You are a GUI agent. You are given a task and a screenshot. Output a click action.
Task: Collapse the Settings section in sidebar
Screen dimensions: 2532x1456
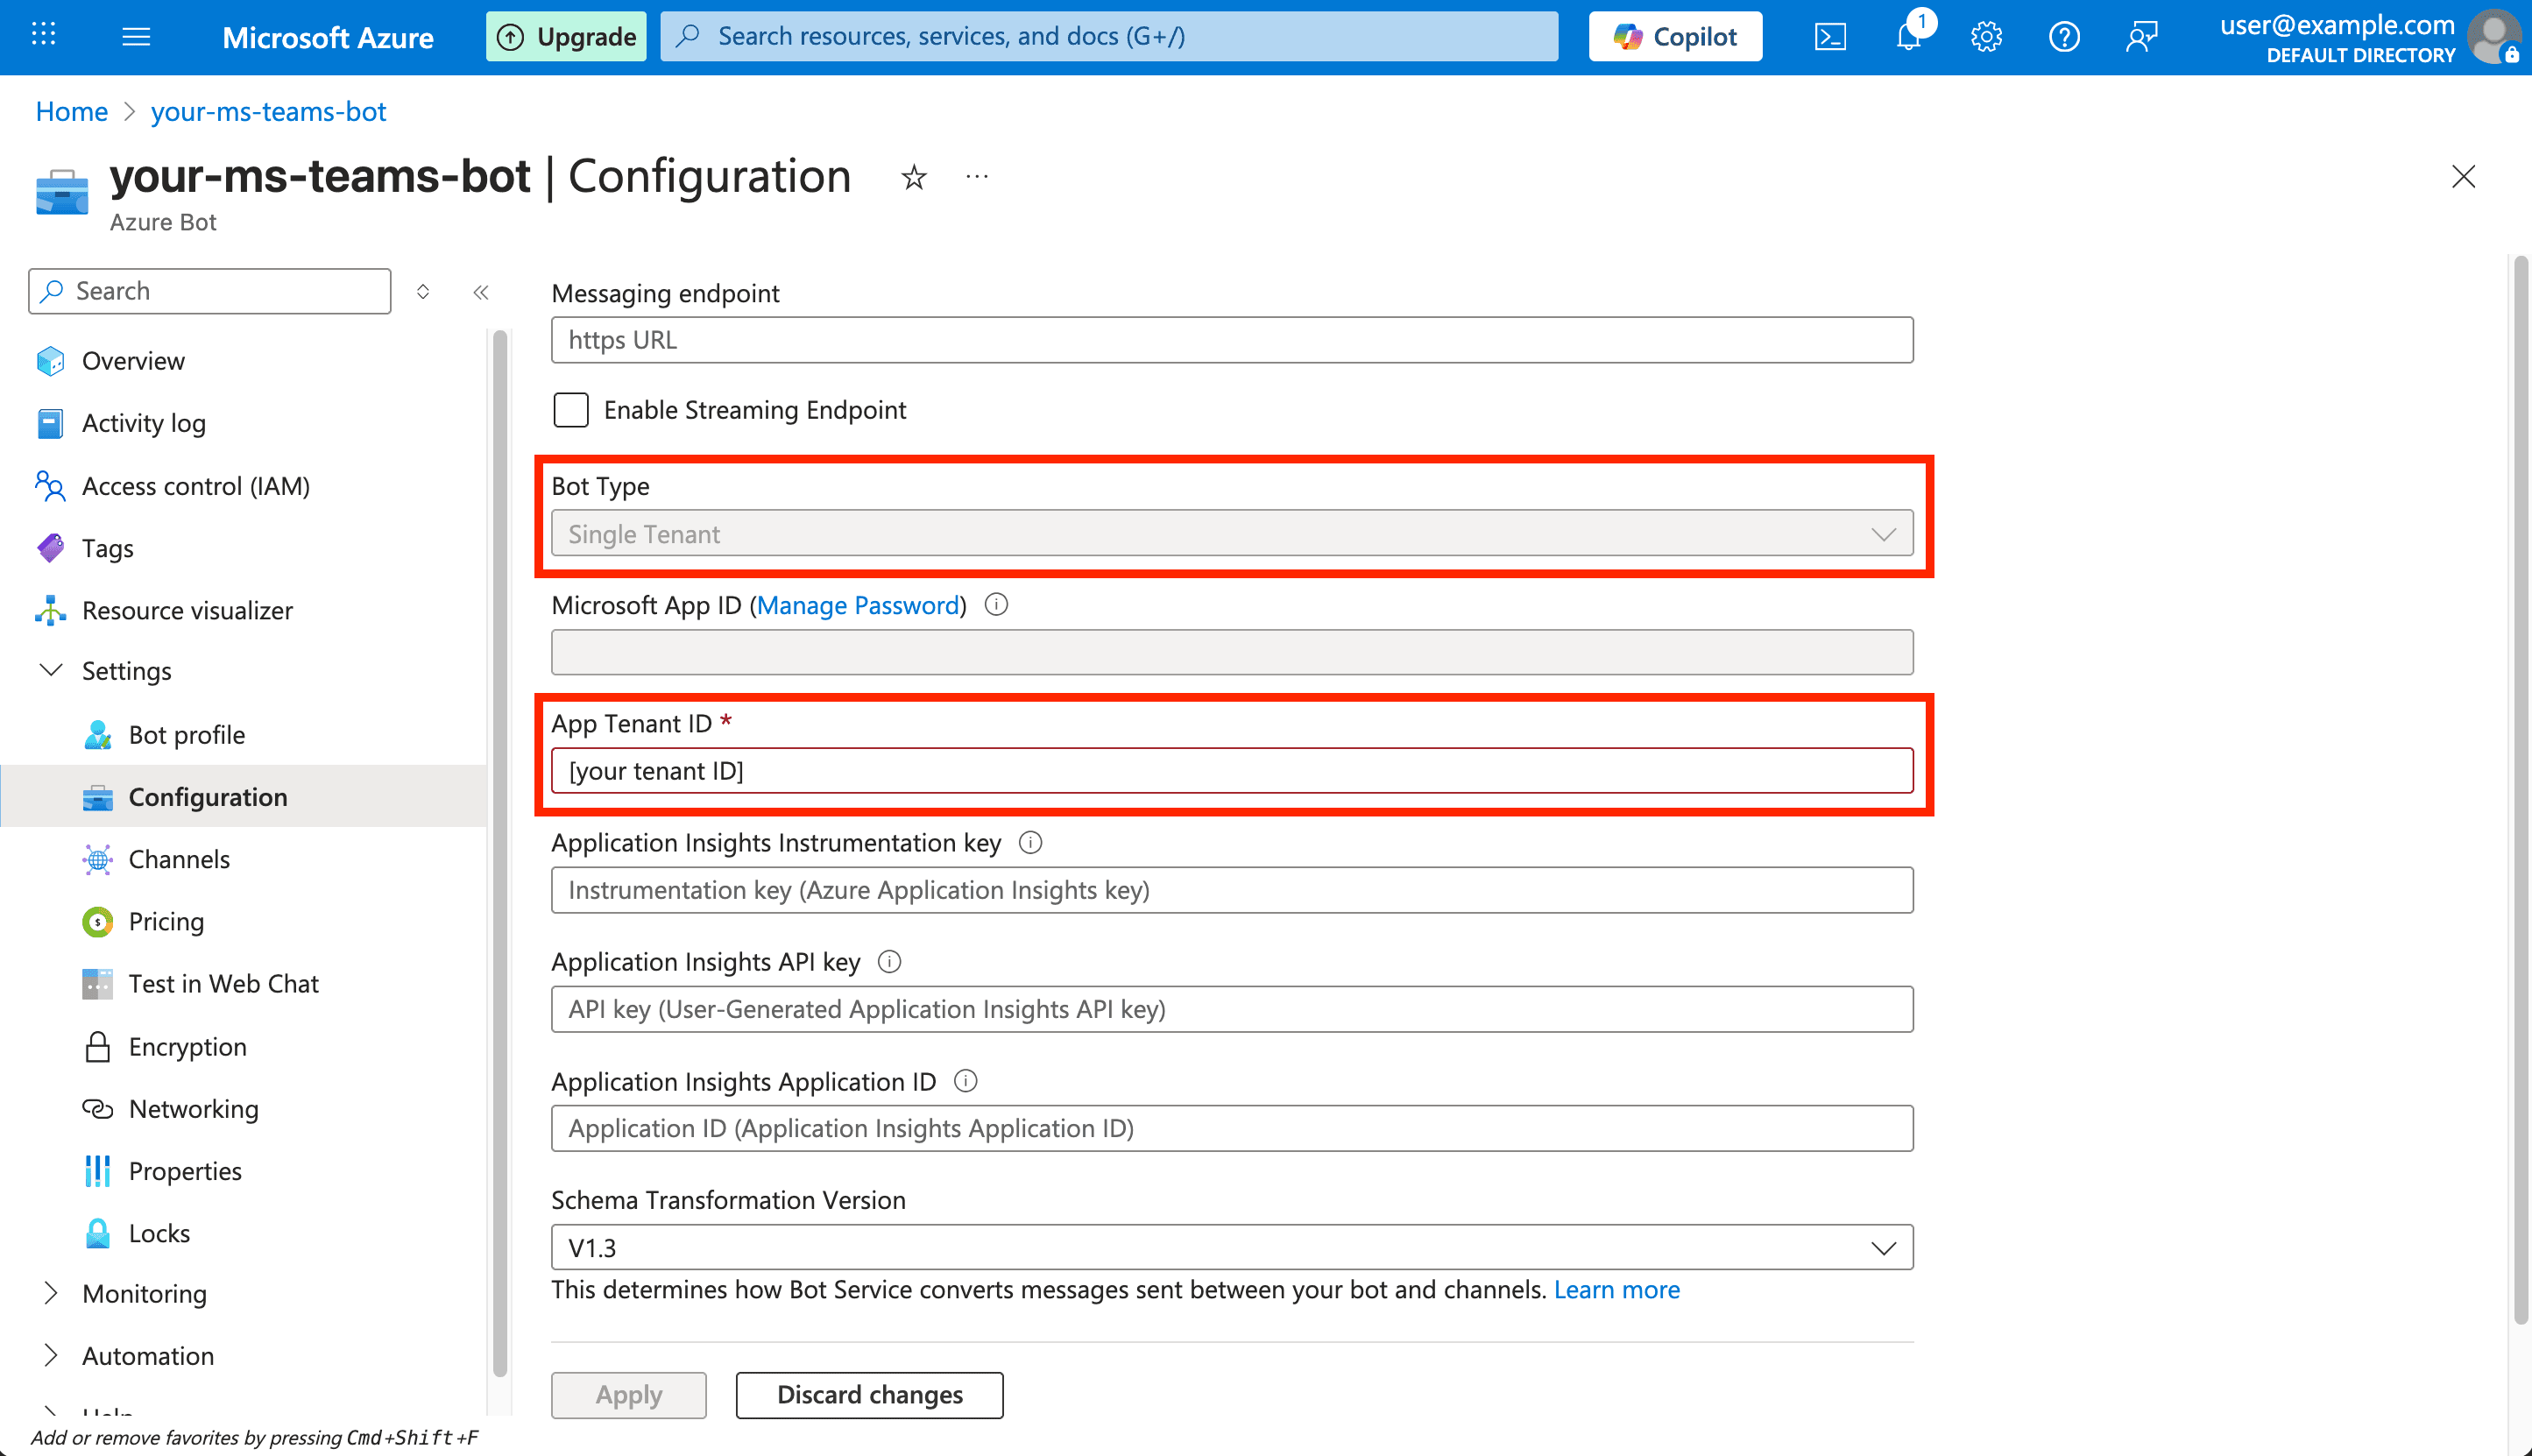pyautogui.click(x=52, y=671)
